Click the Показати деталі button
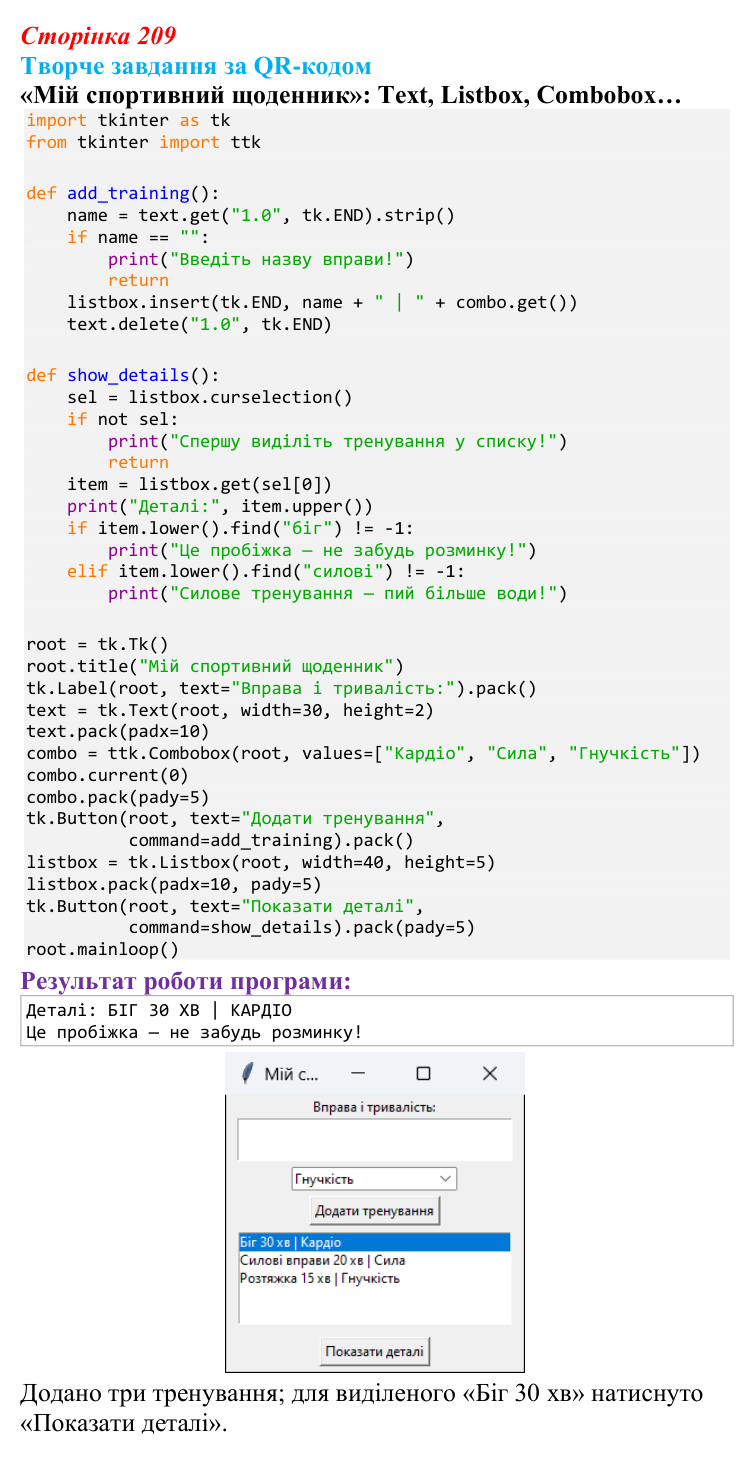The width and height of the screenshot is (750, 1457). pos(374,1352)
